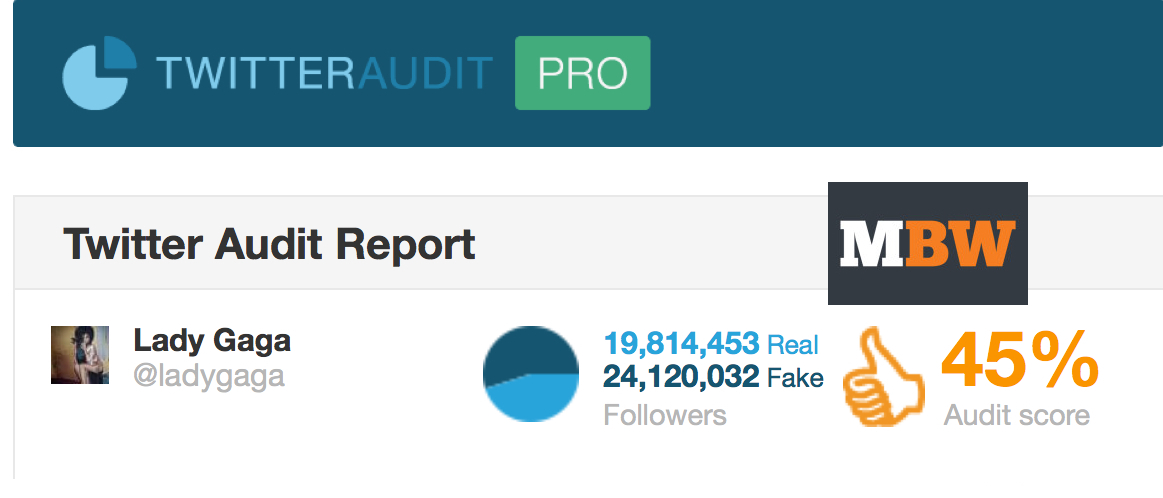Image resolution: width=1163 pixels, height=498 pixels.
Task: Select the green PRO badge button
Action: pos(582,73)
